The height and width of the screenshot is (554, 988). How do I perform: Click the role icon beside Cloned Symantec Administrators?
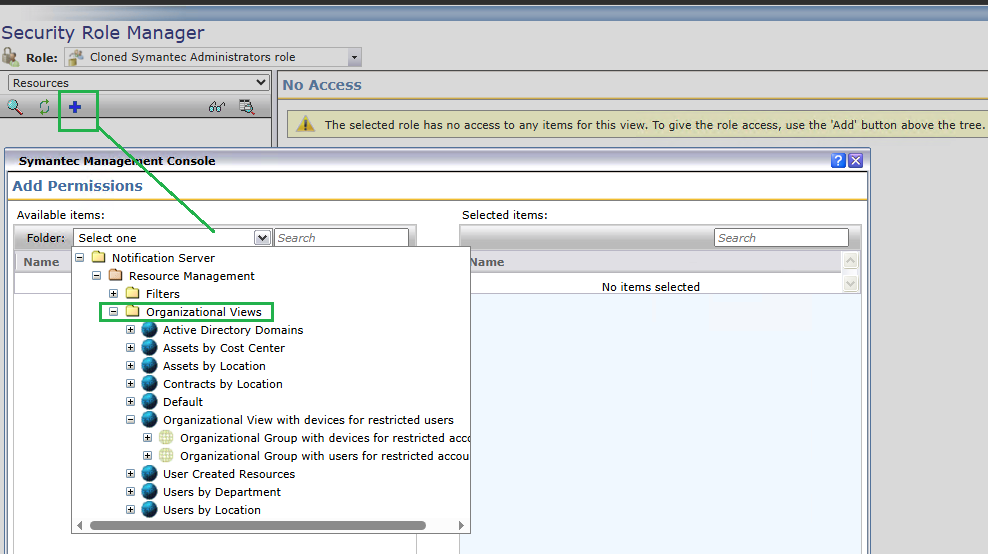76,57
